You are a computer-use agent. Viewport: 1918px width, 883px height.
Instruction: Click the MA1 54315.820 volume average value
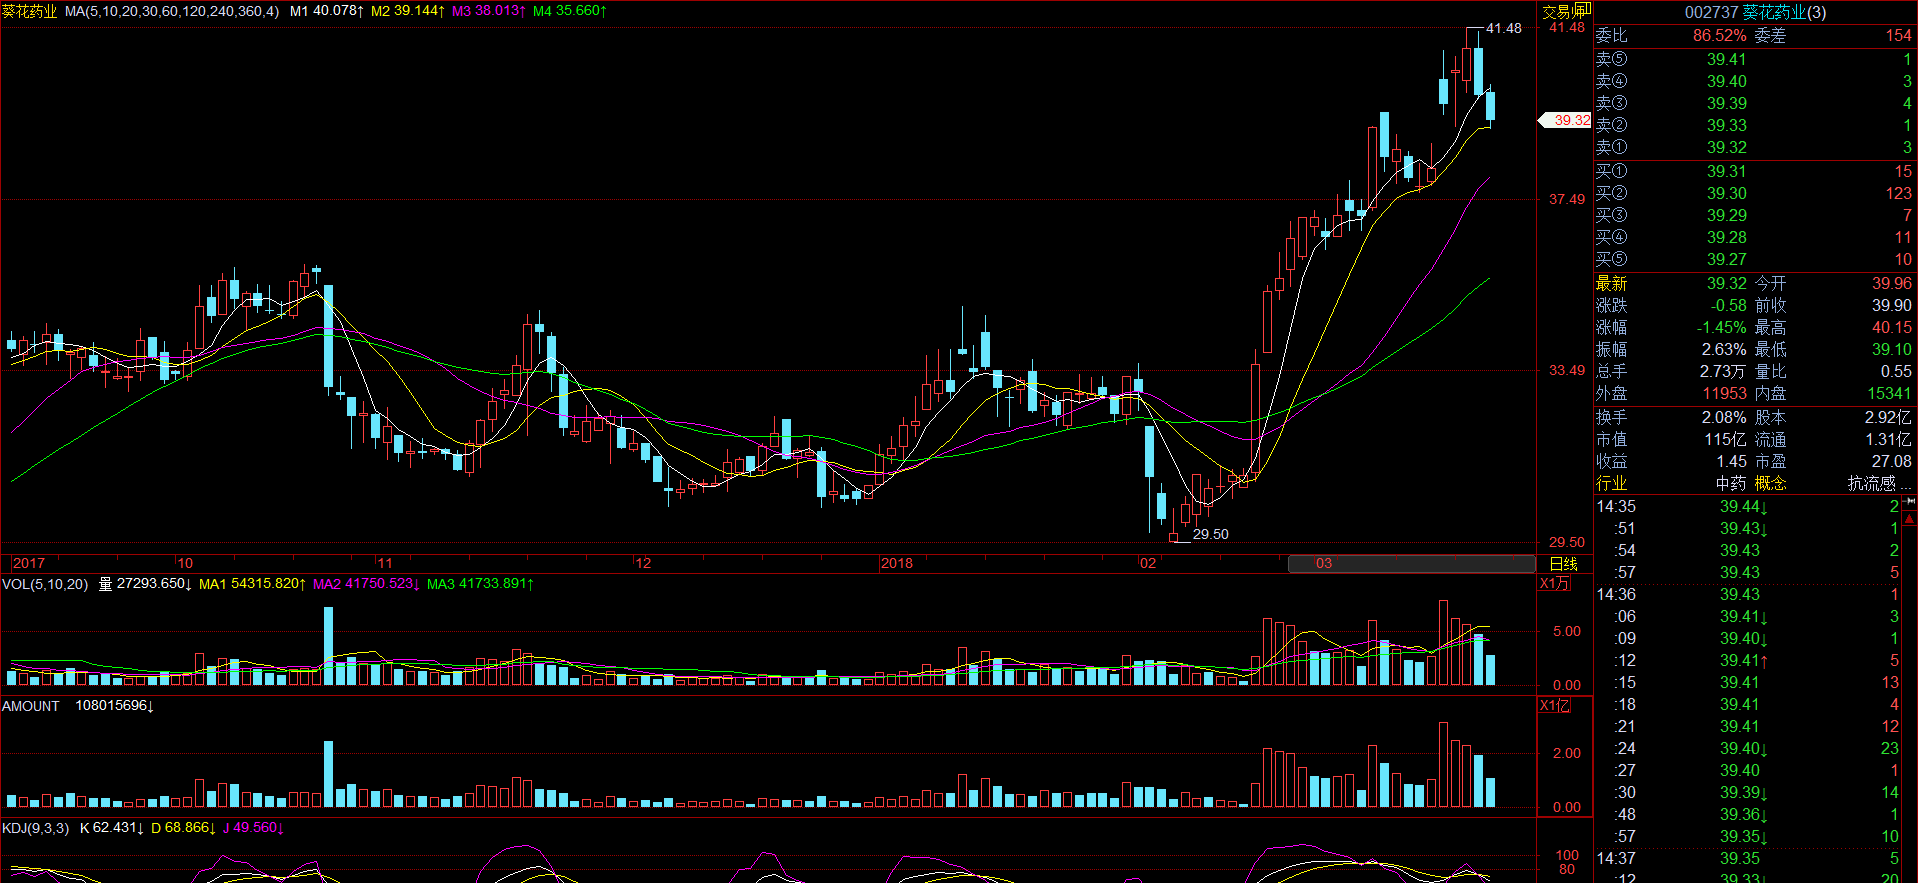[253, 584]
